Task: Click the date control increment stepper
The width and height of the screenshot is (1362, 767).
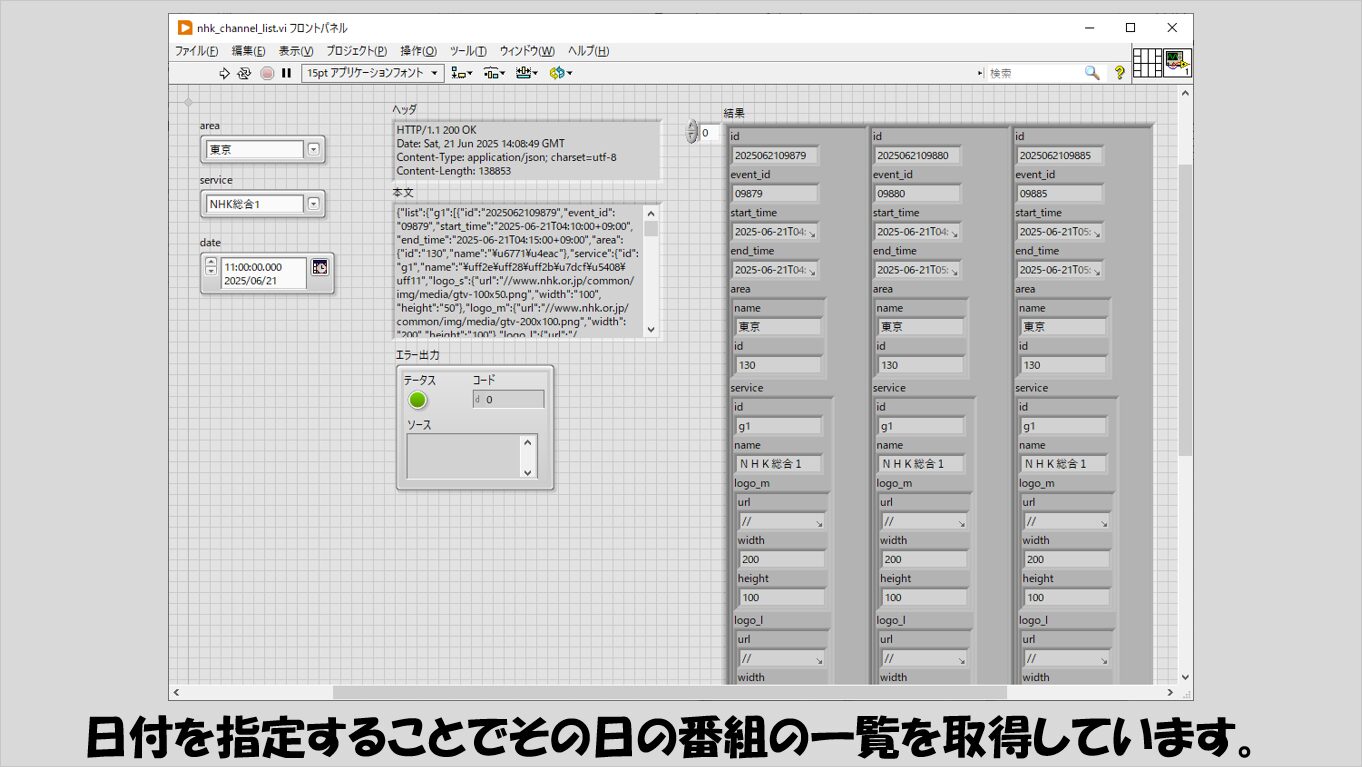Action: pyautogui.click(x=211, y=262)
